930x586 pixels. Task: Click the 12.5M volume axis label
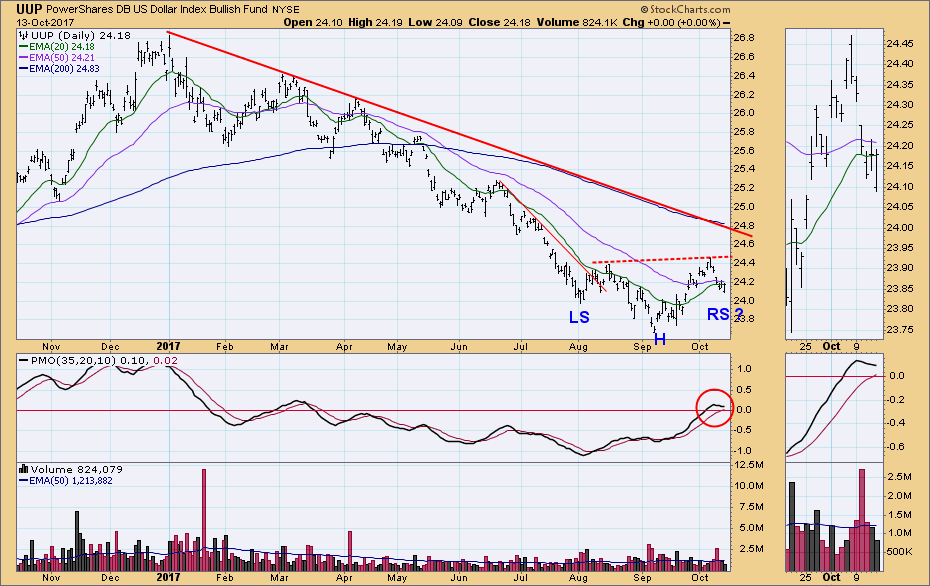[x=749, y=465]
